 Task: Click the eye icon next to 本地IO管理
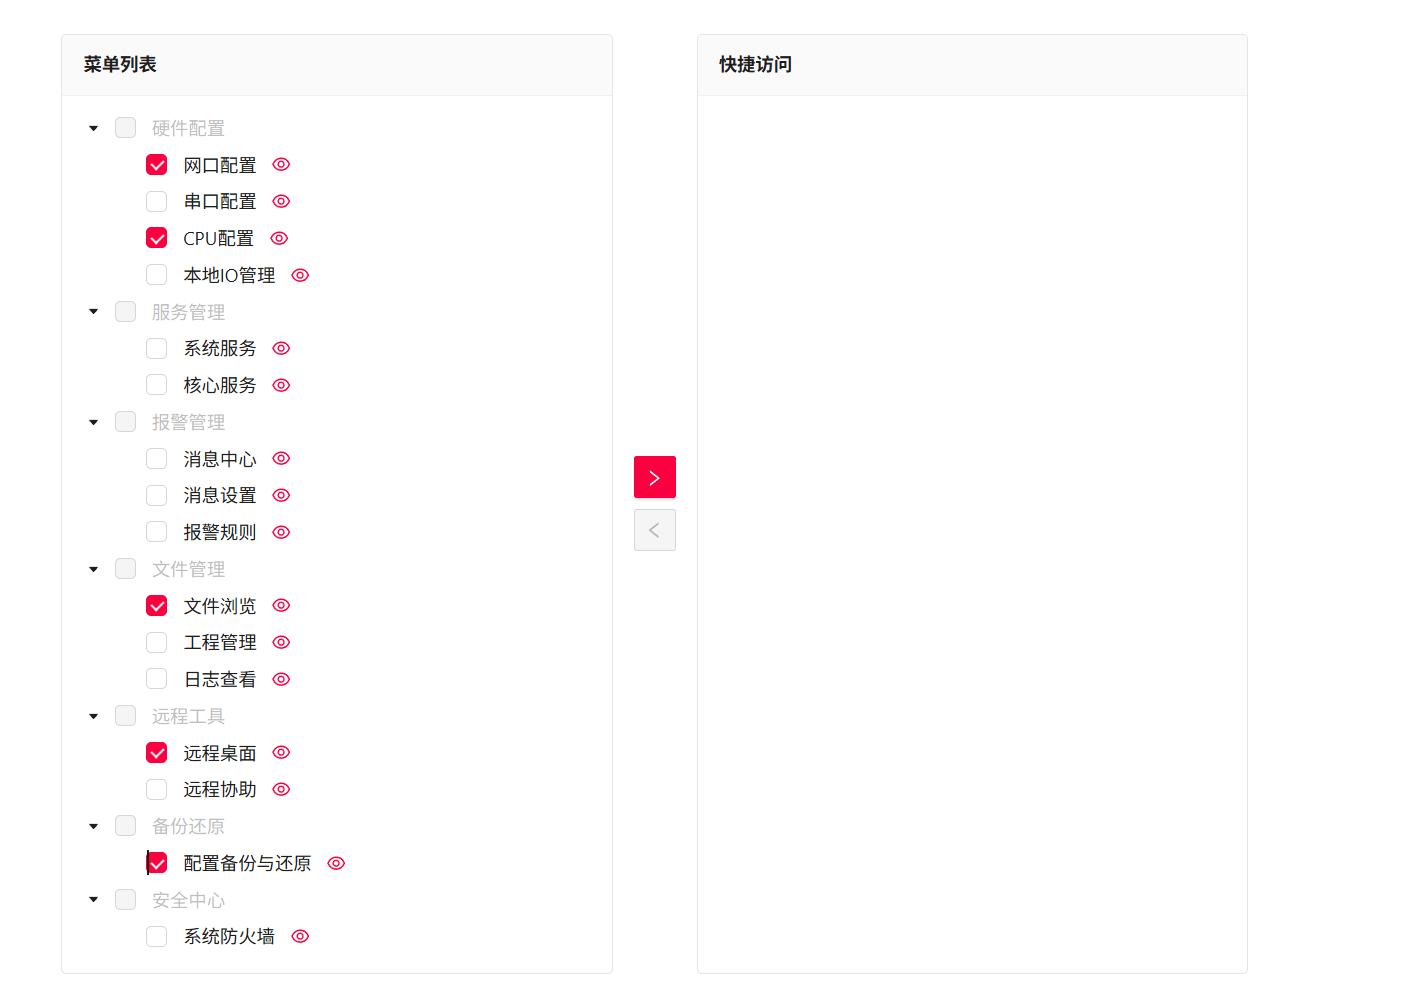point(300,275)
